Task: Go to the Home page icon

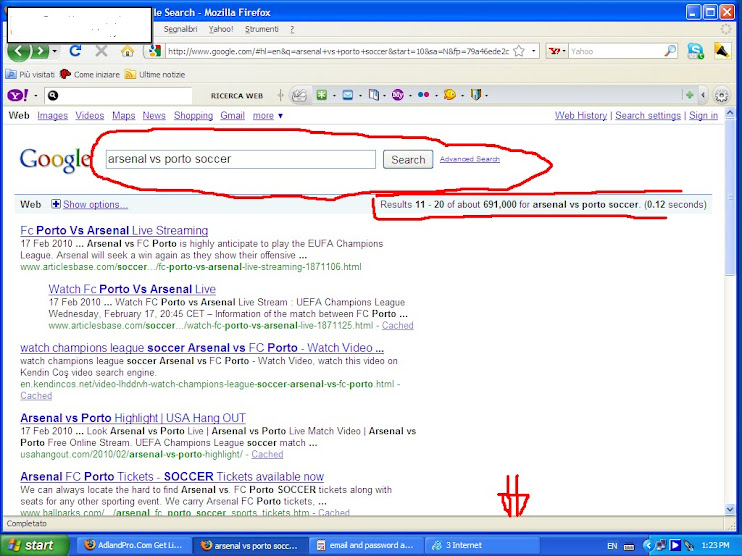Action: 127,51
